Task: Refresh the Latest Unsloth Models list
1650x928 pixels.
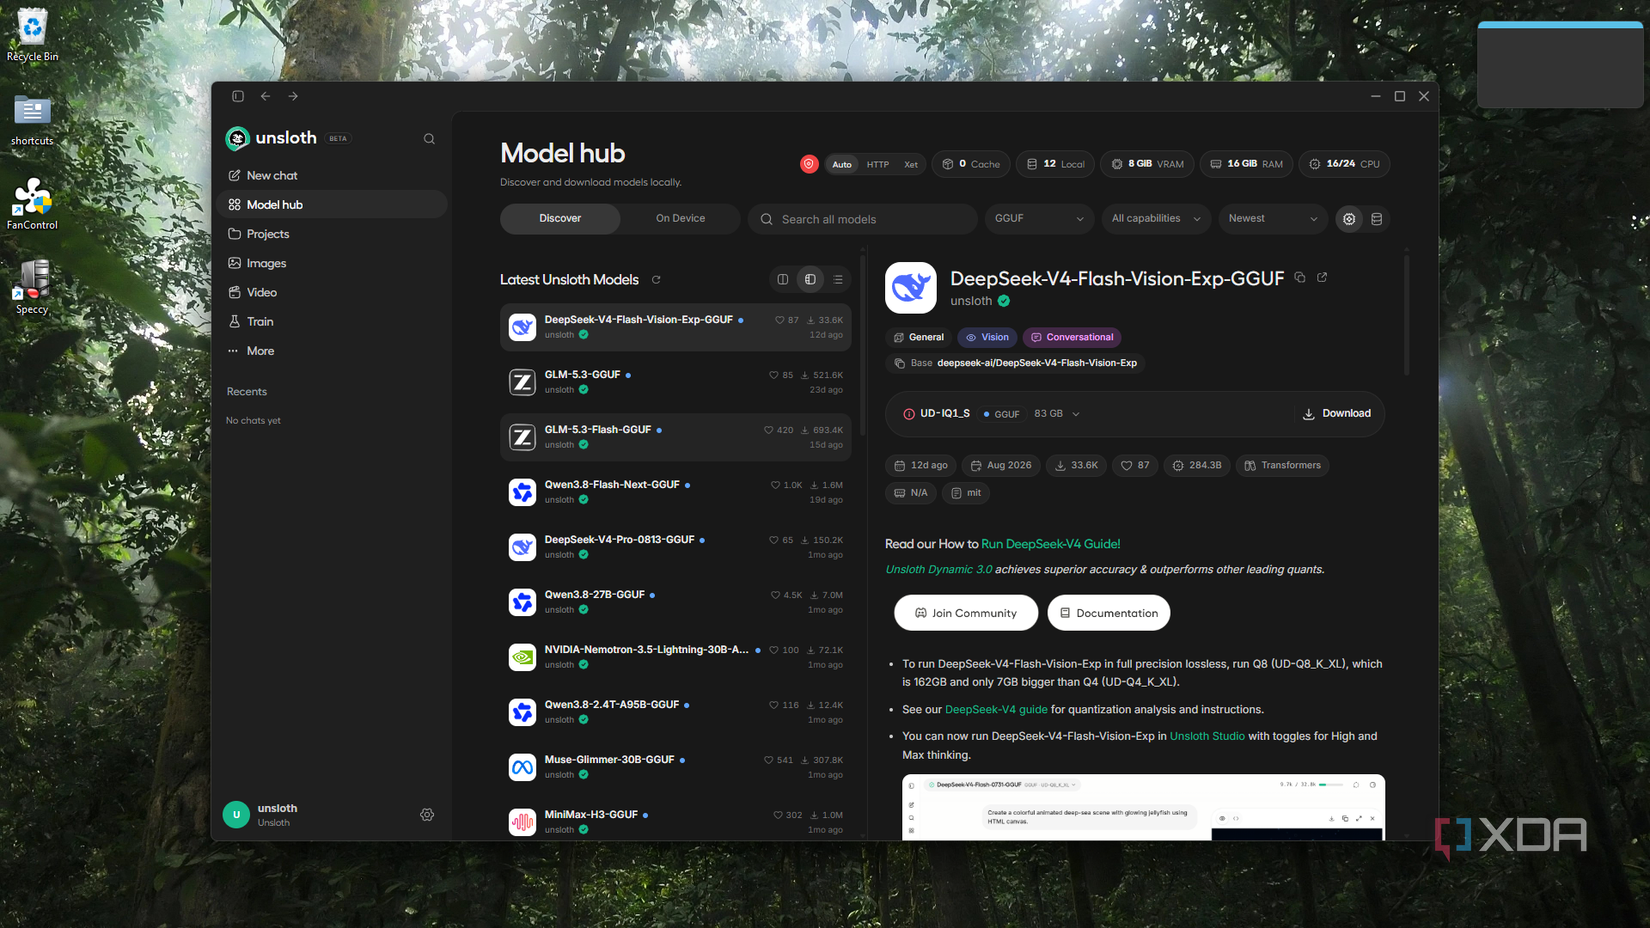Action: click(x=656, y=280)
